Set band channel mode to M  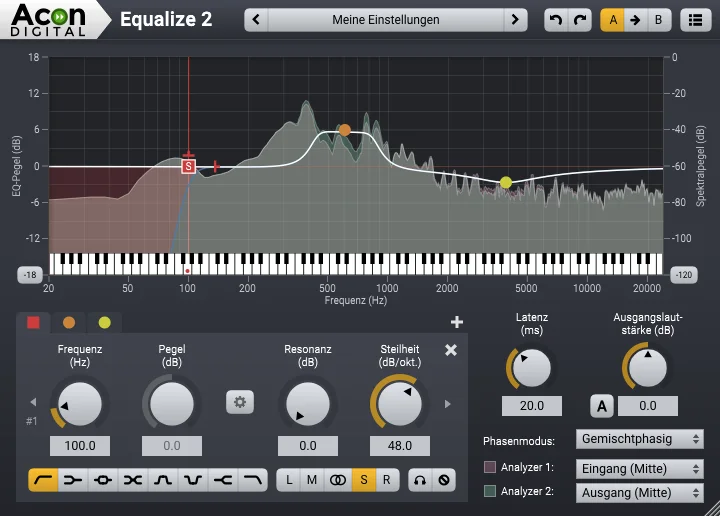[312, 480]
